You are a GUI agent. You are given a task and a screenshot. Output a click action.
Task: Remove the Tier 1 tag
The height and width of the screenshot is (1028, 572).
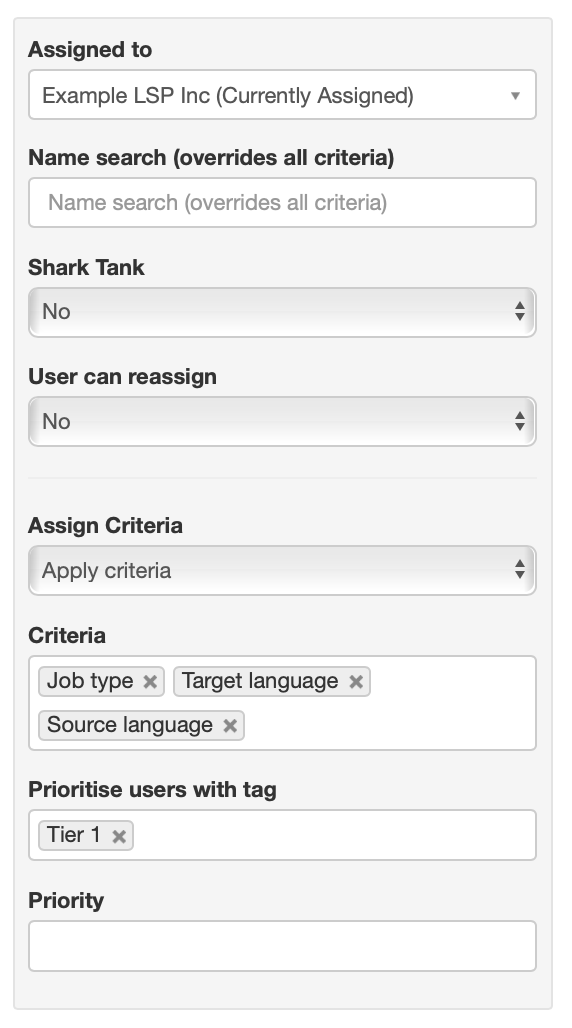pos(119,836)
